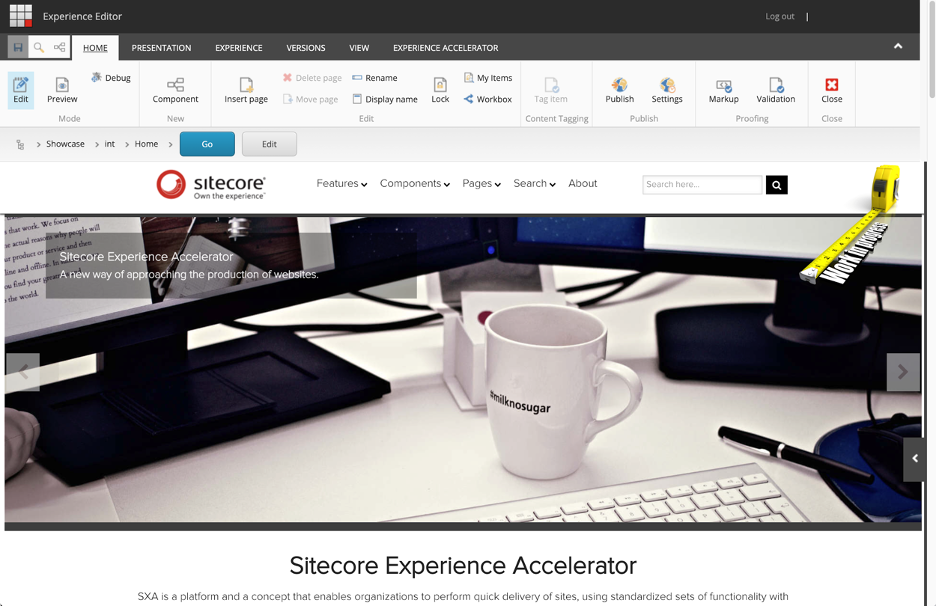Click the Component icon to add a component
This screenshot has height=606, width=936.
(175, 90)
